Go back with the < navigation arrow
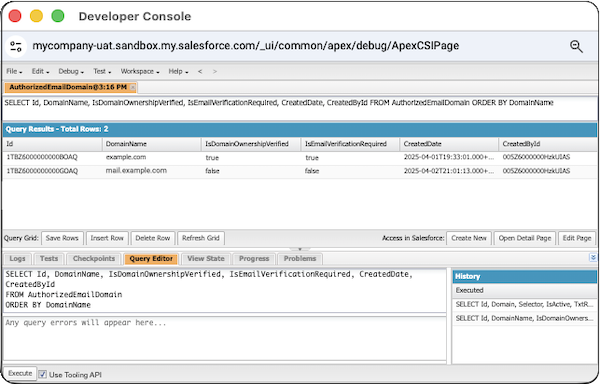This screenshot has height=384, width=600. tap(200, 72)
